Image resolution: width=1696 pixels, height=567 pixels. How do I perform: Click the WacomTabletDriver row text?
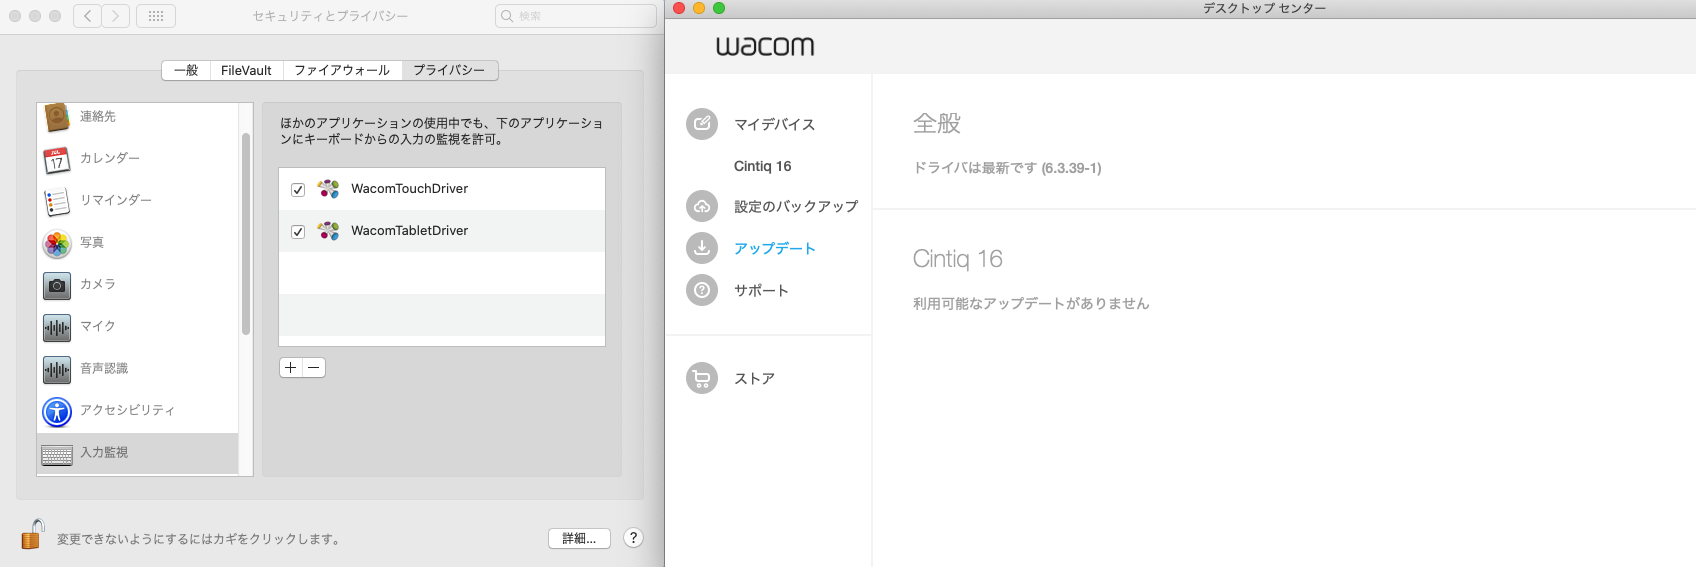[x=409, y=230]
